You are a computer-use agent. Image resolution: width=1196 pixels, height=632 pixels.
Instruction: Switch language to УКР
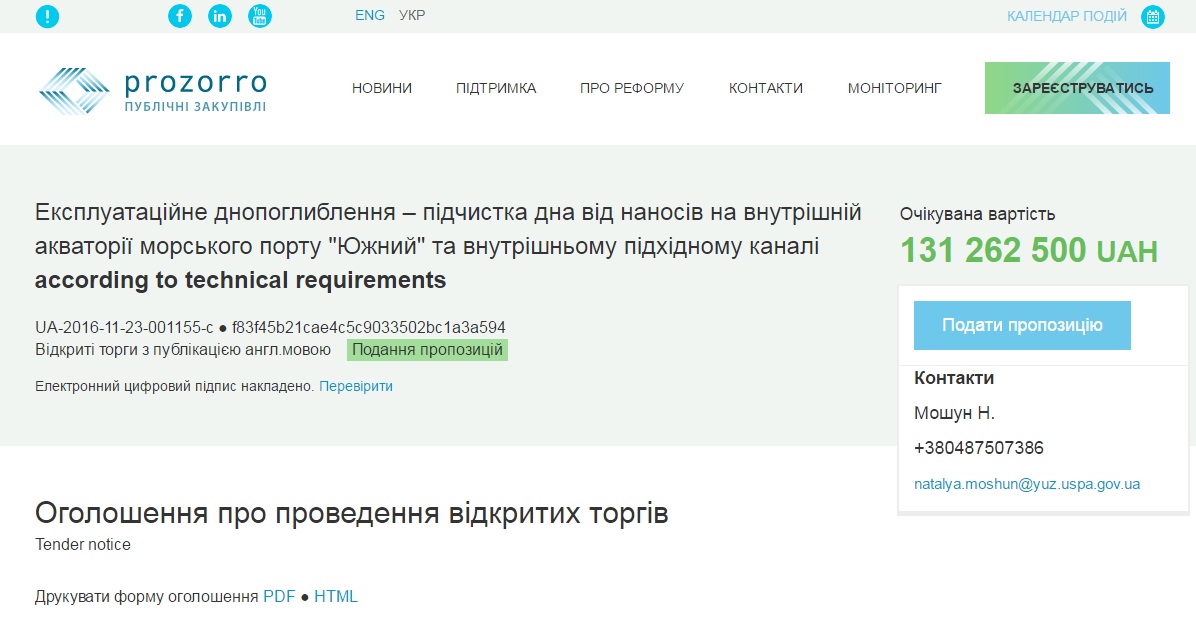click(412, 16)
